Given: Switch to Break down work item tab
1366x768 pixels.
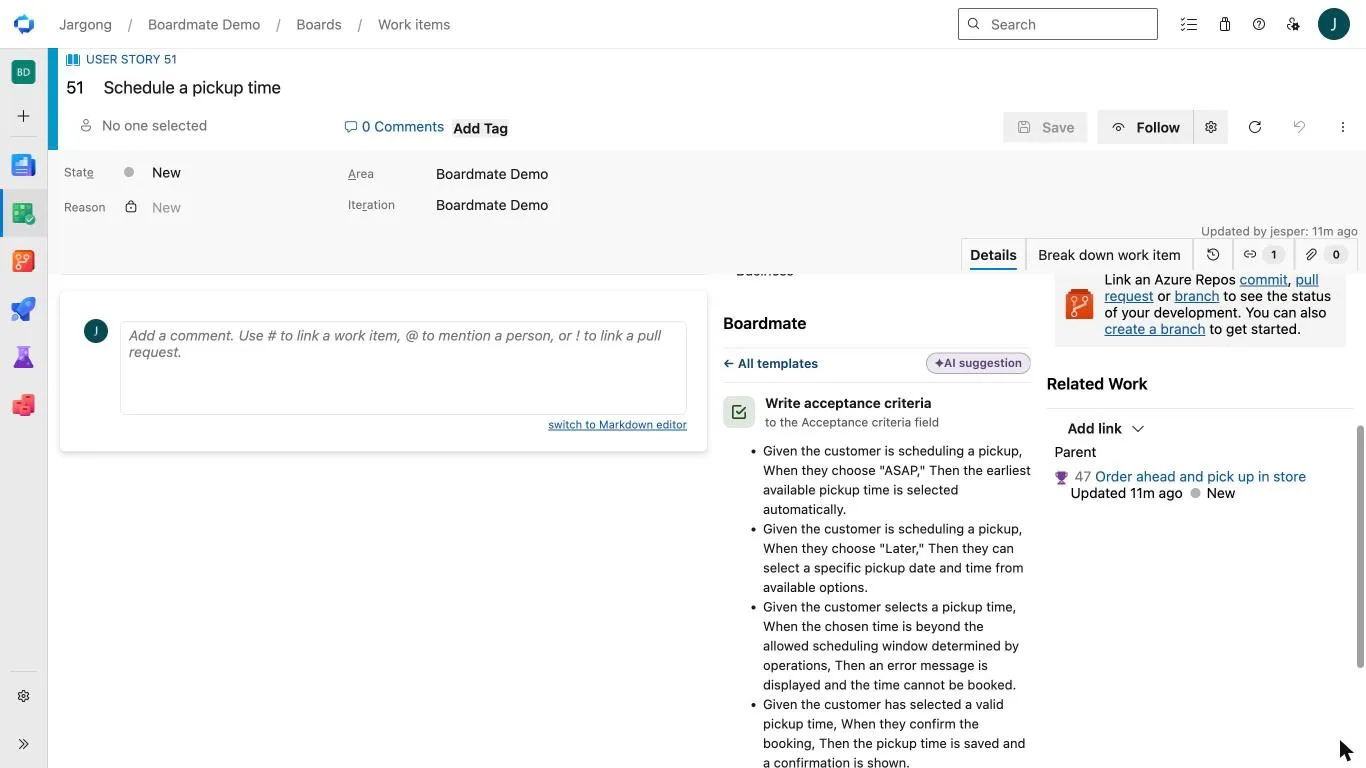Looking at the screenshot, I should [1109, 255].
